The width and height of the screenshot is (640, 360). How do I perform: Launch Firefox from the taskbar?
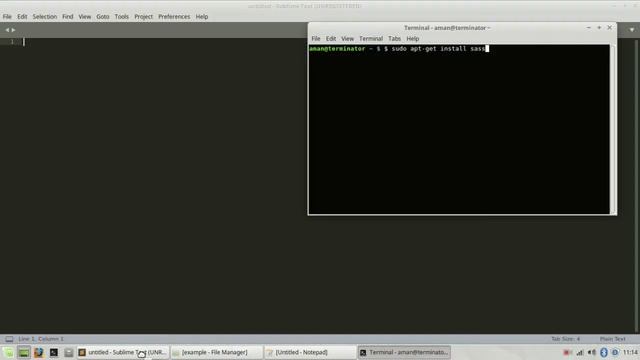coord(39,352)
